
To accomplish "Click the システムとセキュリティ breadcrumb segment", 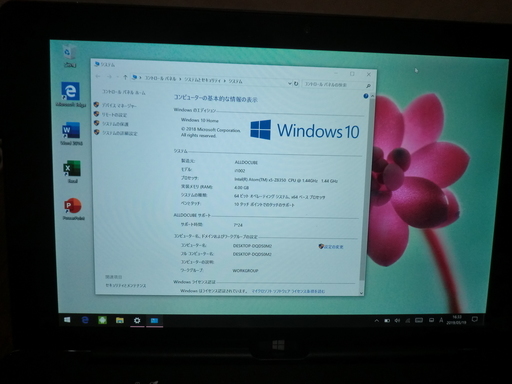I will pos(202,80).
